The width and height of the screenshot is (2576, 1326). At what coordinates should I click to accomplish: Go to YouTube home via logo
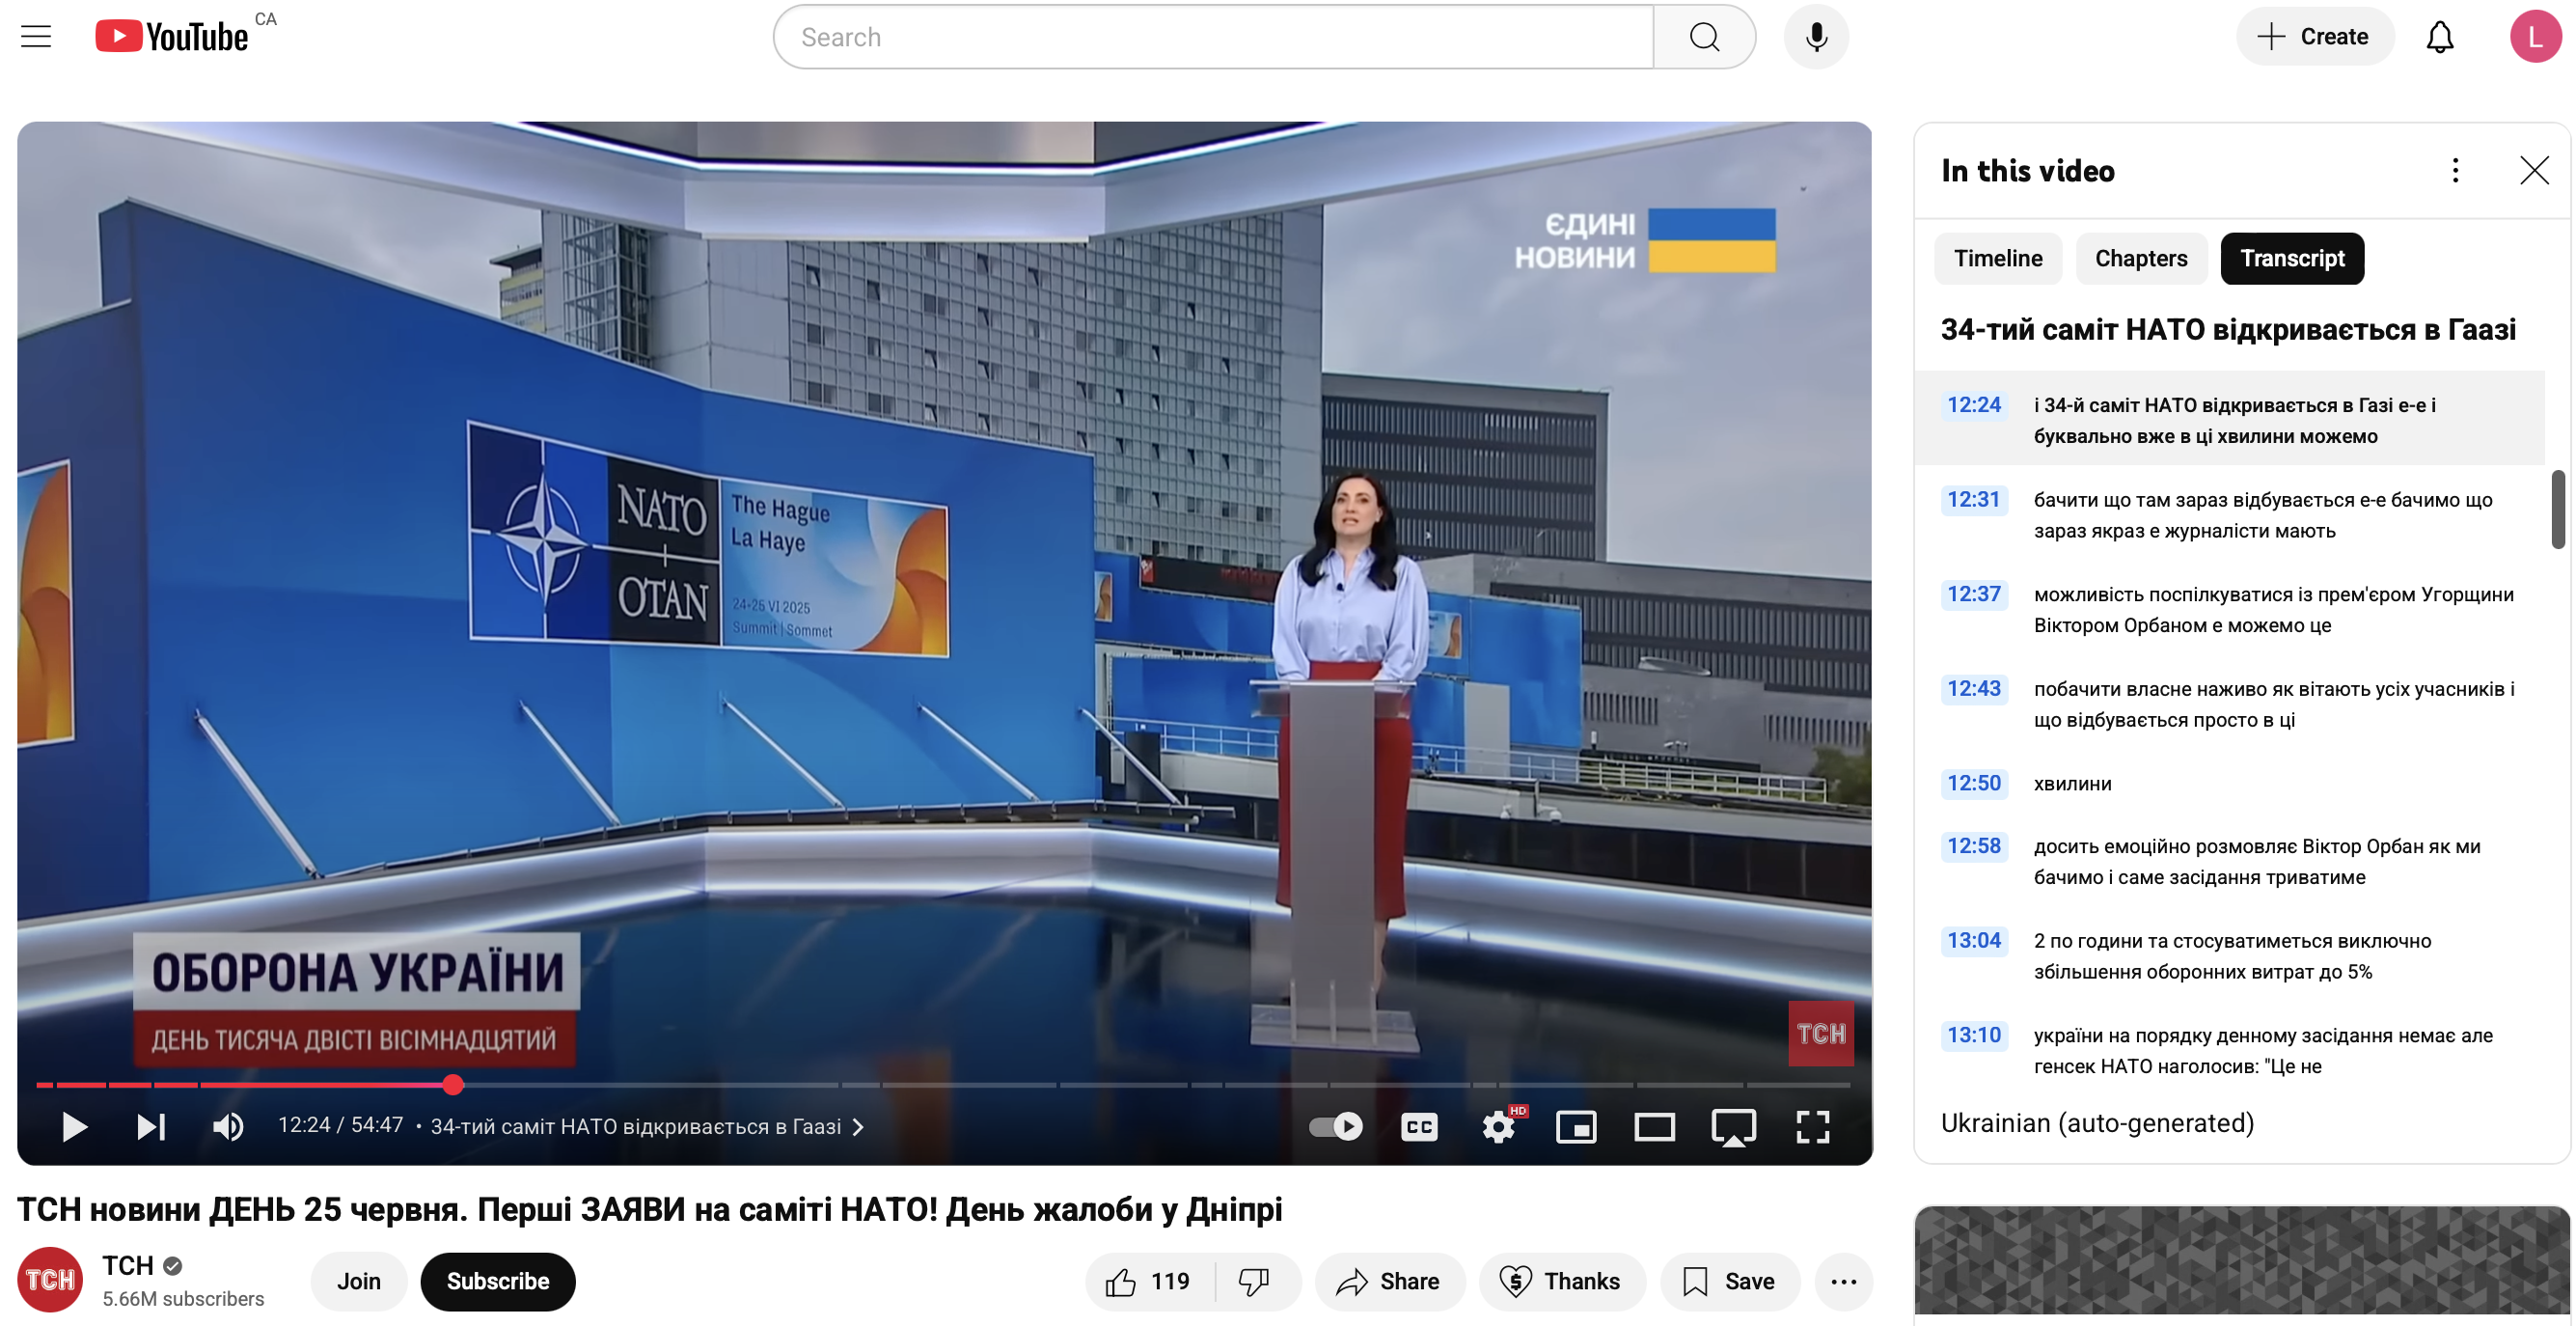click(x=171, y=37)
